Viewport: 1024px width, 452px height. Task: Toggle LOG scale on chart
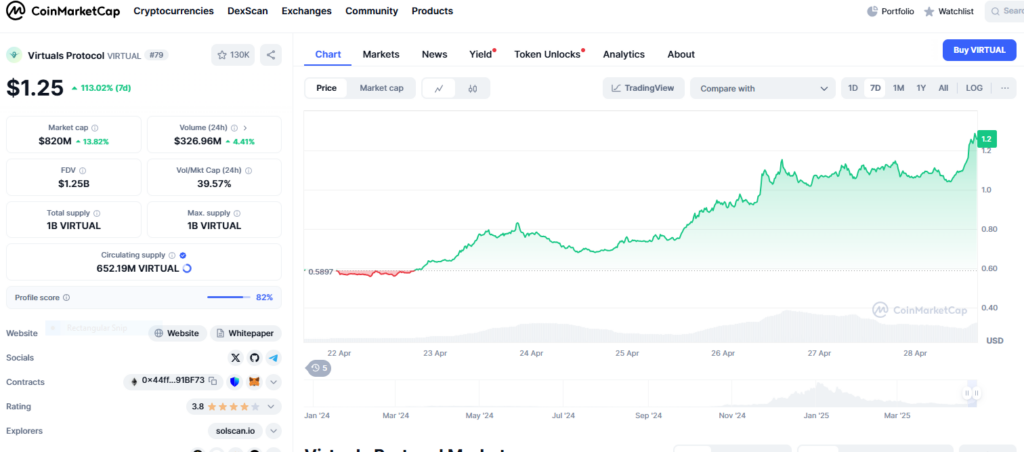pyautogui.click(x=974, y=88)
